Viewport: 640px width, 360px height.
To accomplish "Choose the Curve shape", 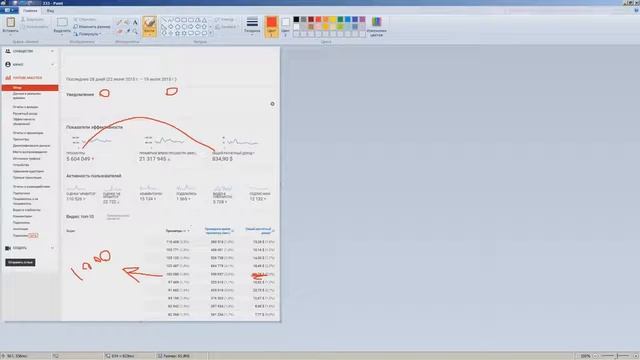I will tap(171, 20).
